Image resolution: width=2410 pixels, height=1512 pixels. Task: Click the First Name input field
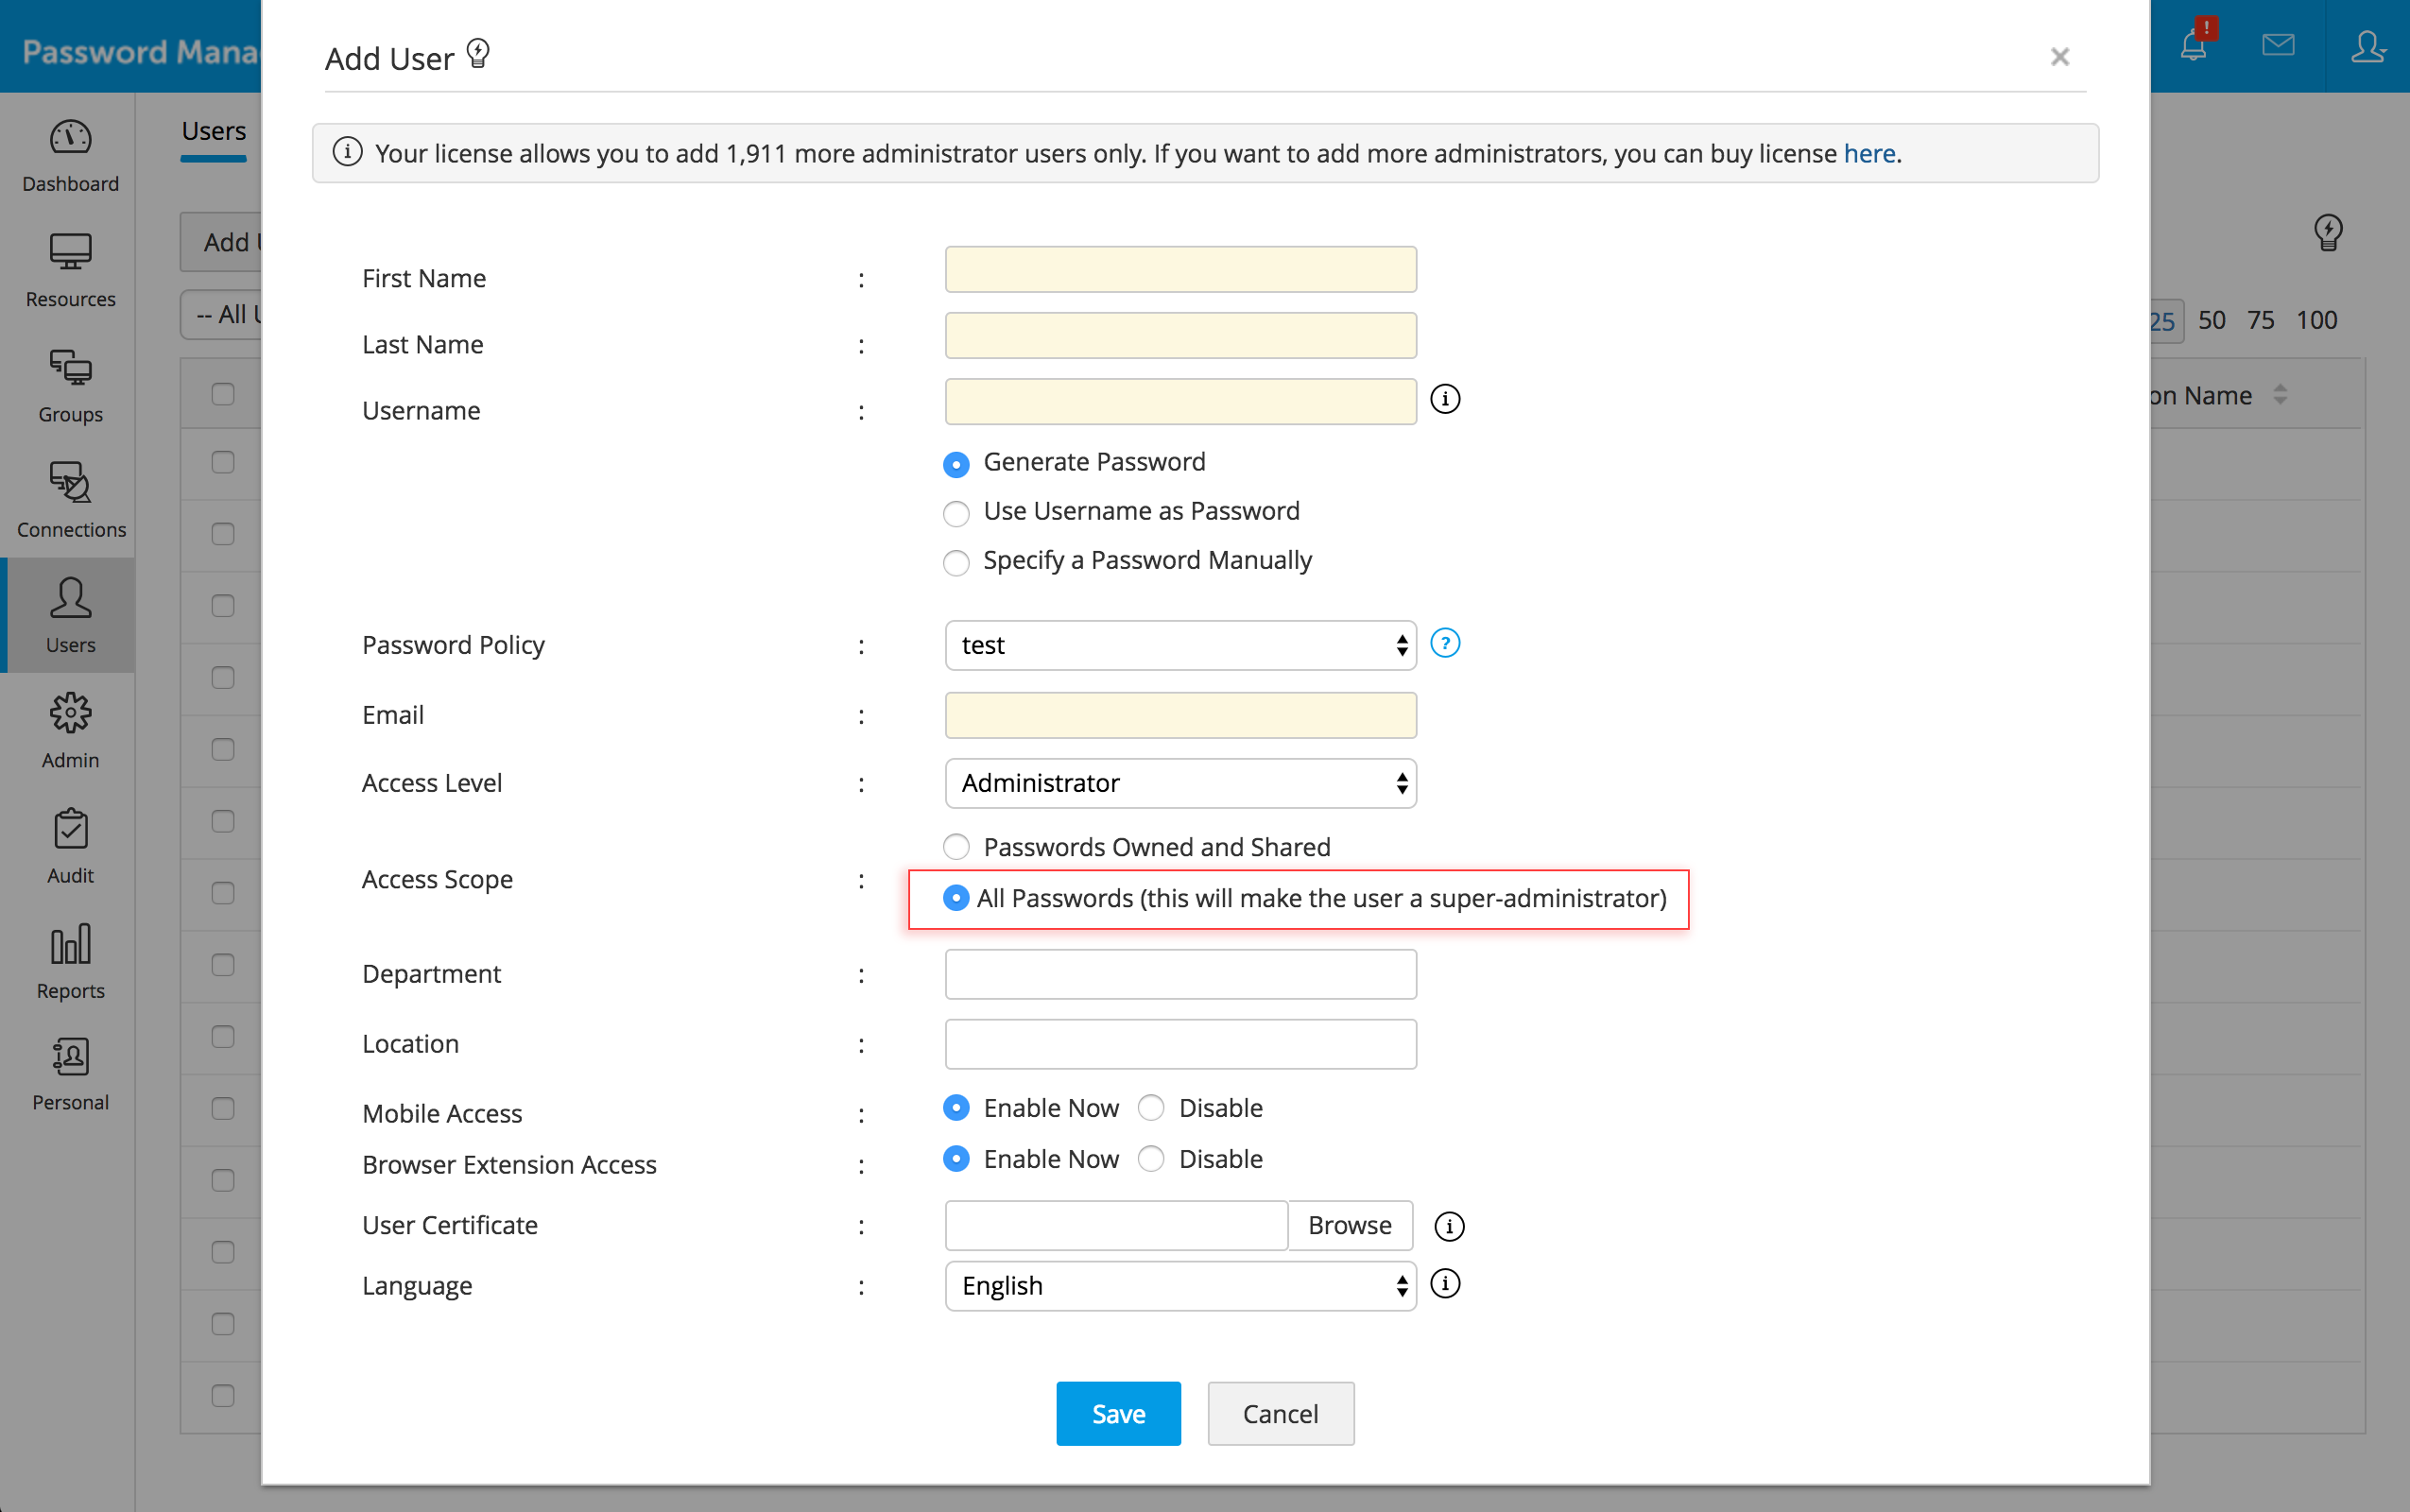[x=1180, y=270]
